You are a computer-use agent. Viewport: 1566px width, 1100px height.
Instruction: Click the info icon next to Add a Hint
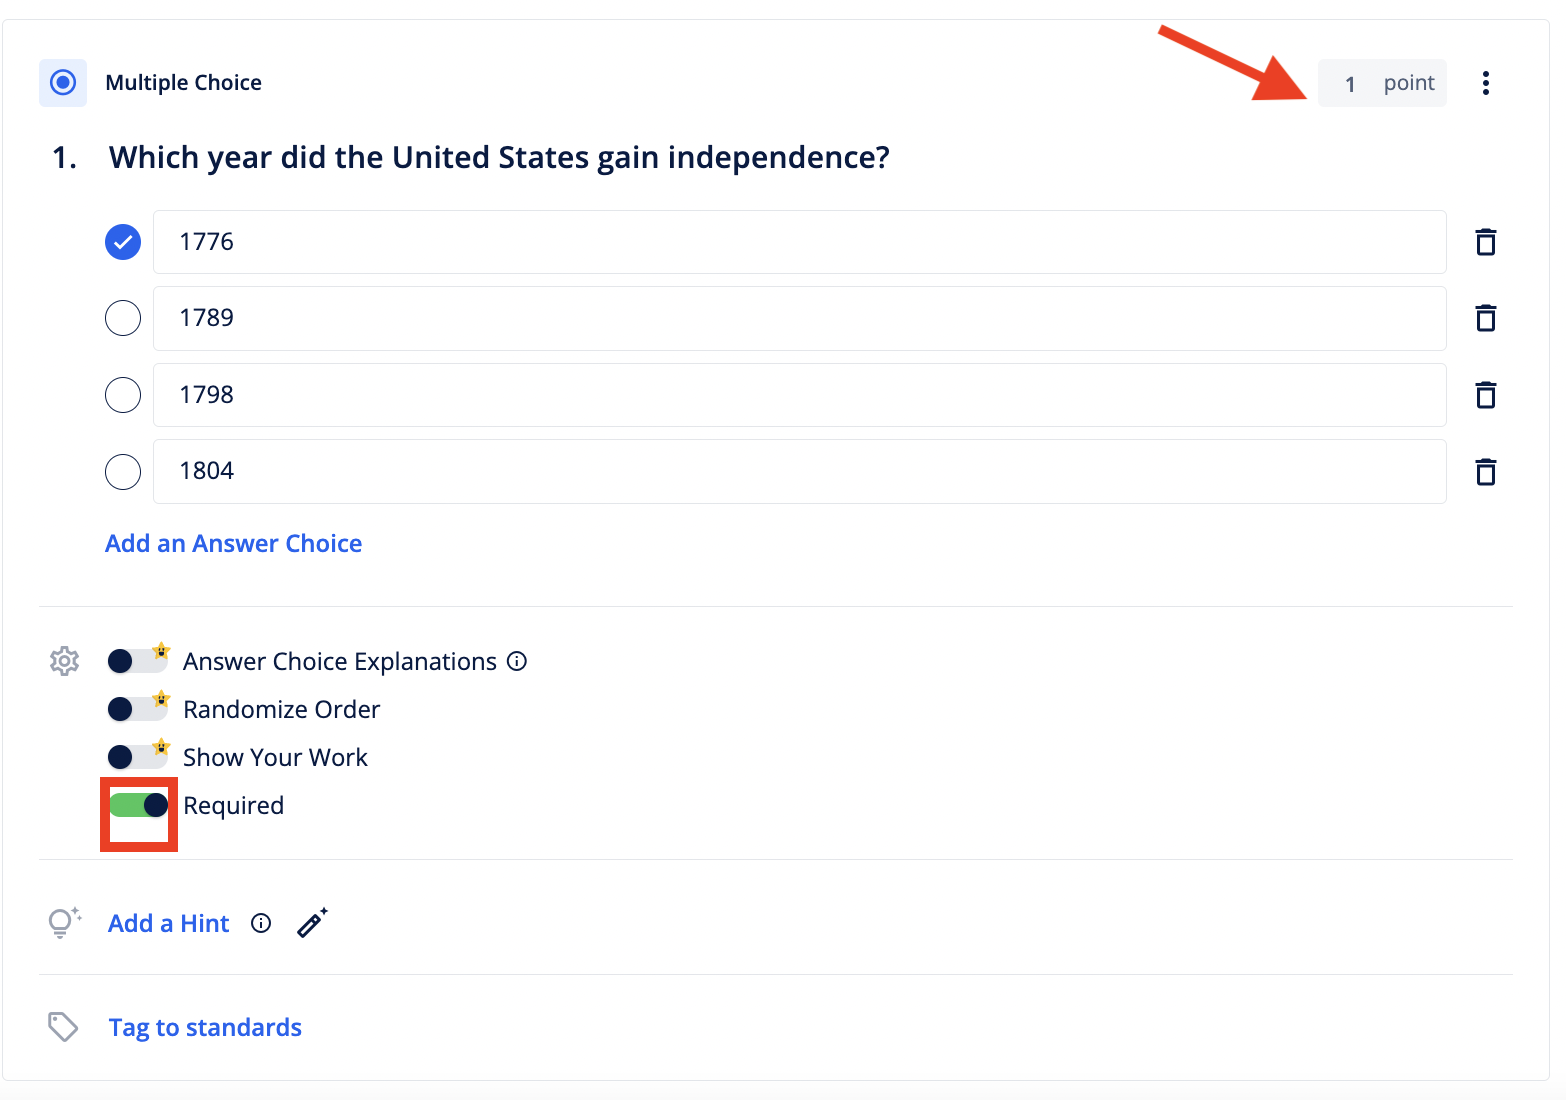pos(260,923)
